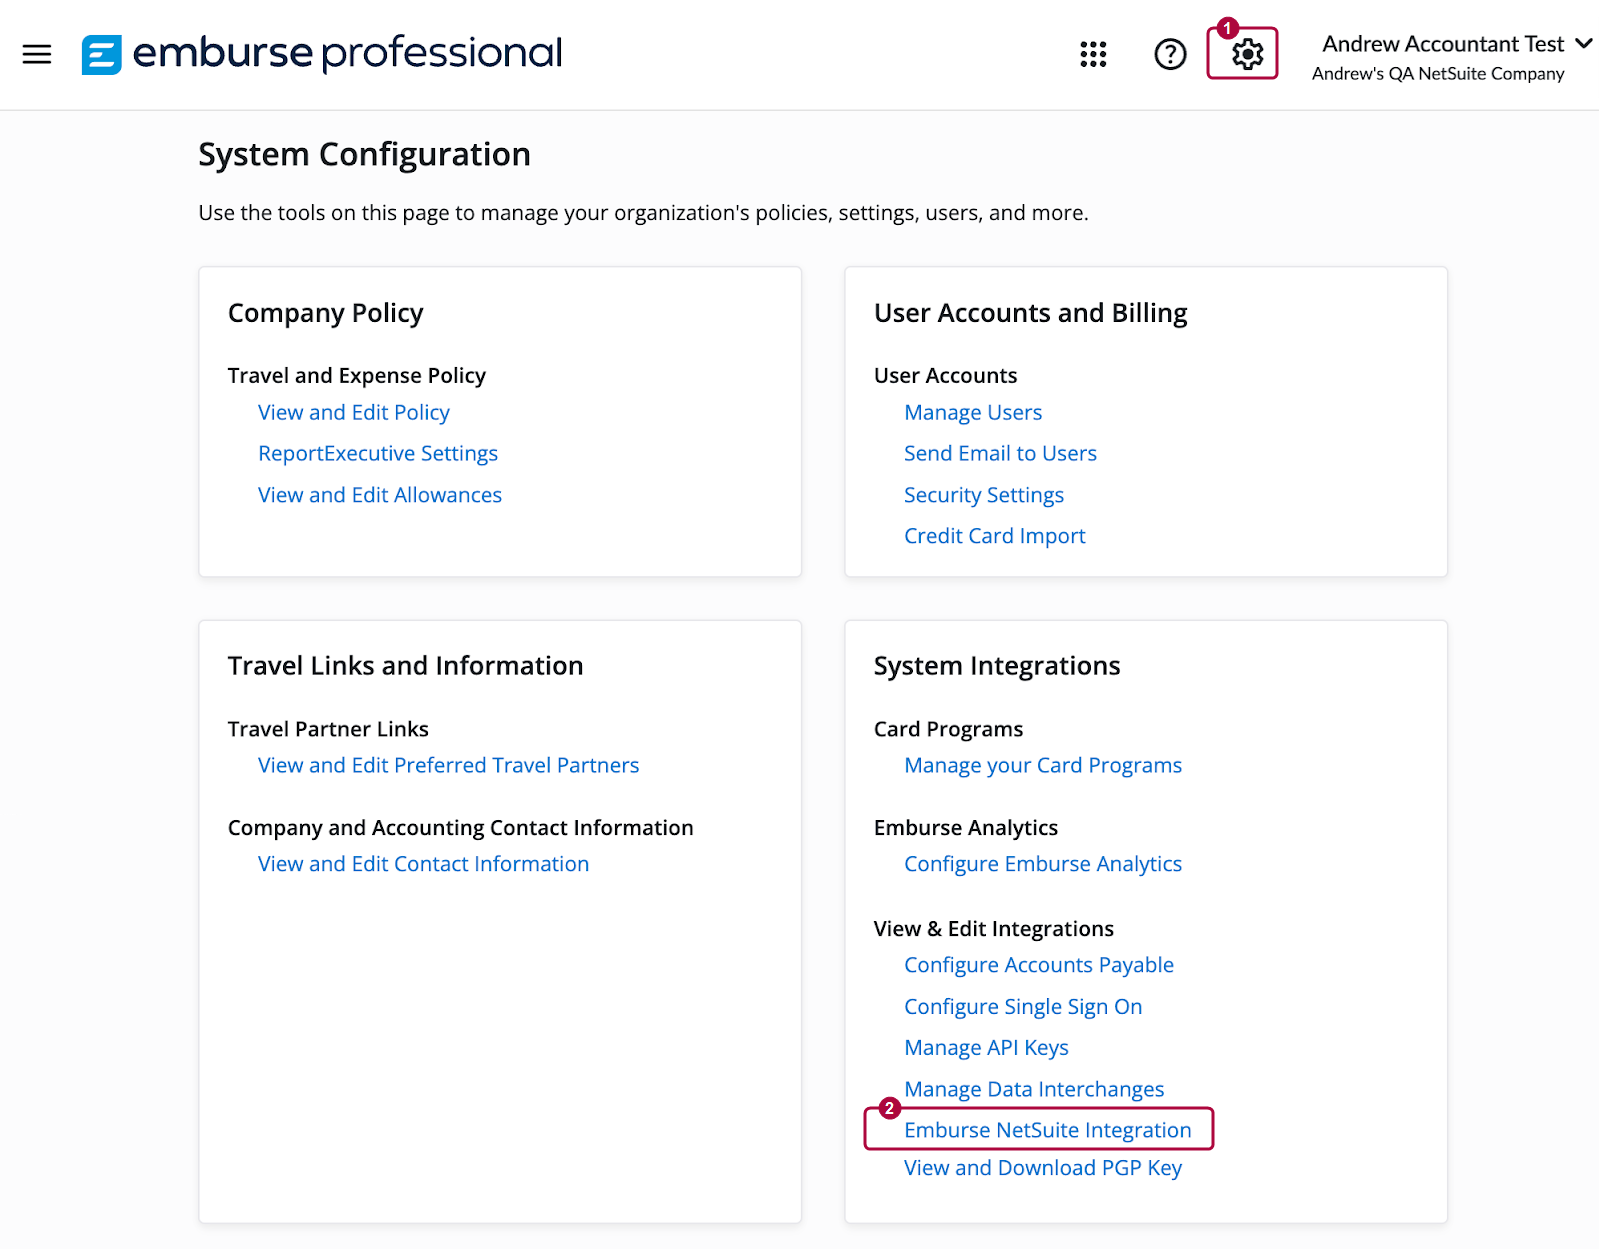1599x1249 pixels.
Task: Click the User Accounts subheading
Action: click(945, 375)
